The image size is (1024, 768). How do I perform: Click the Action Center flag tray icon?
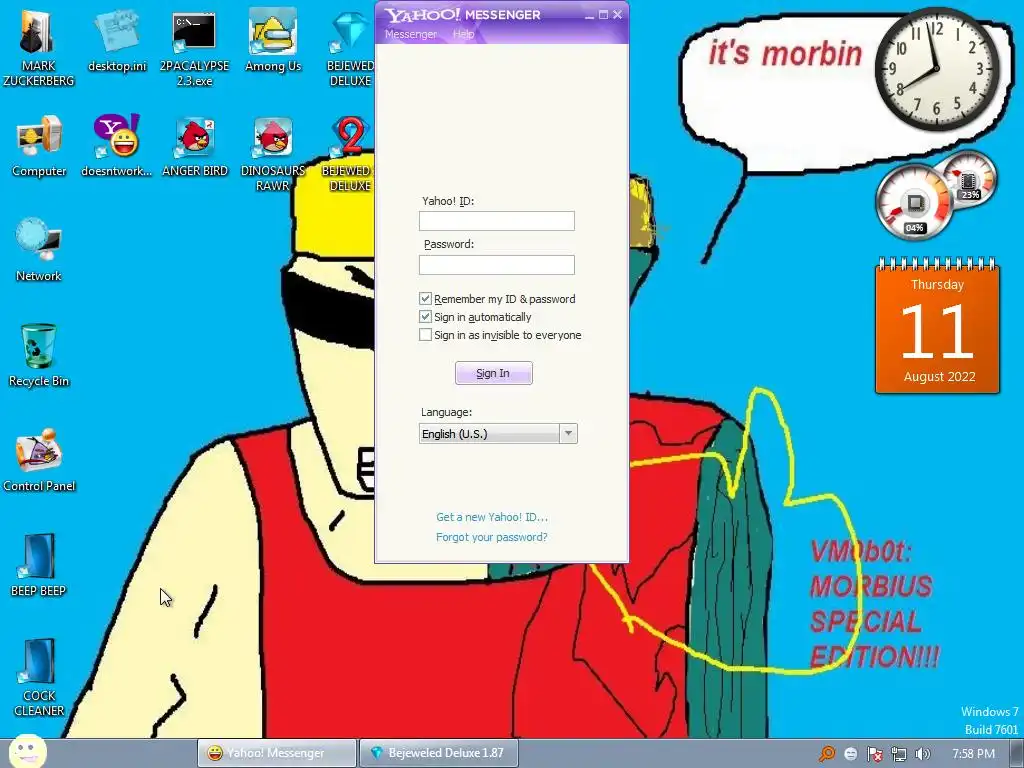[x=874, y=754]
